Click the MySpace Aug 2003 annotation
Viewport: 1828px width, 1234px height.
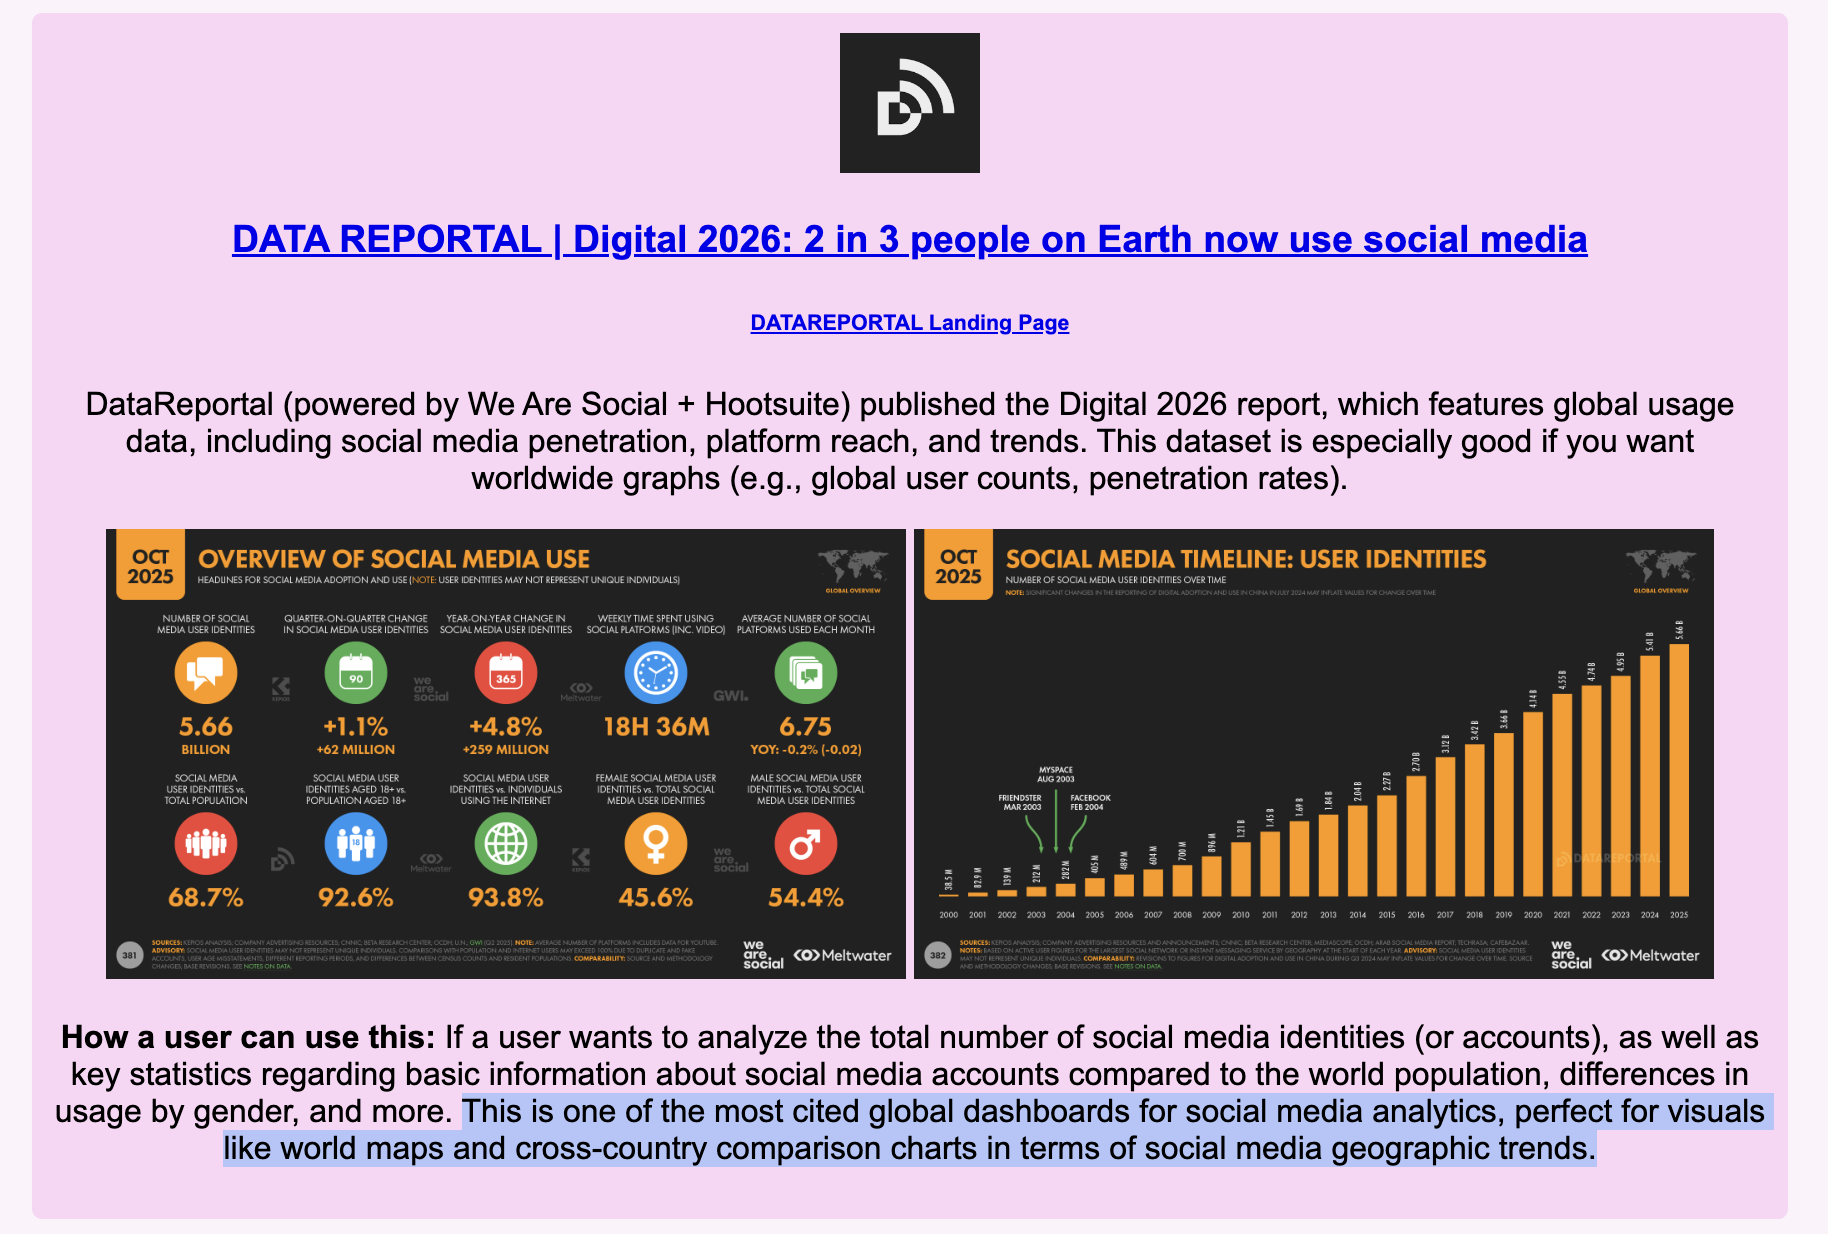coord(1056,774)
